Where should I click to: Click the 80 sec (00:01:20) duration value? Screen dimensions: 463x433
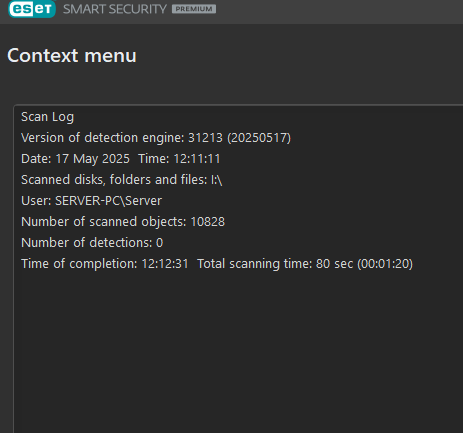click(x=364, y=264)
